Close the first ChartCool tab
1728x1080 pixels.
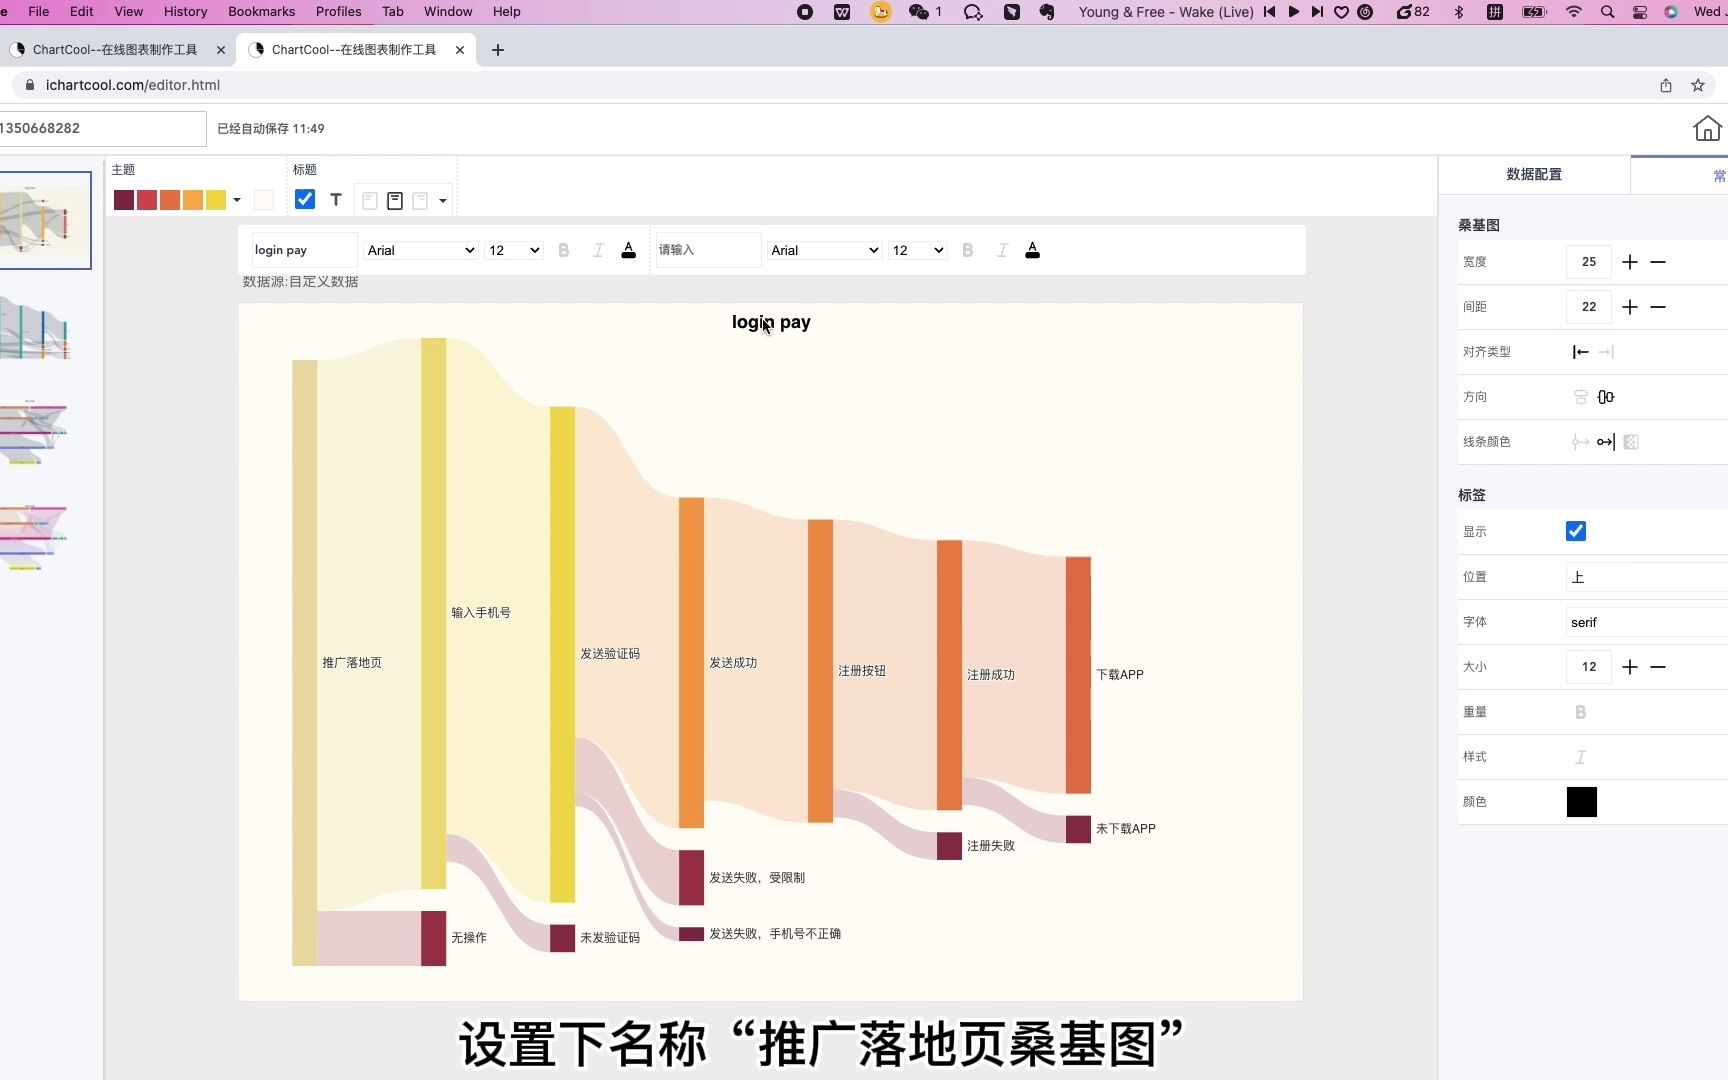tap(221, 50)
